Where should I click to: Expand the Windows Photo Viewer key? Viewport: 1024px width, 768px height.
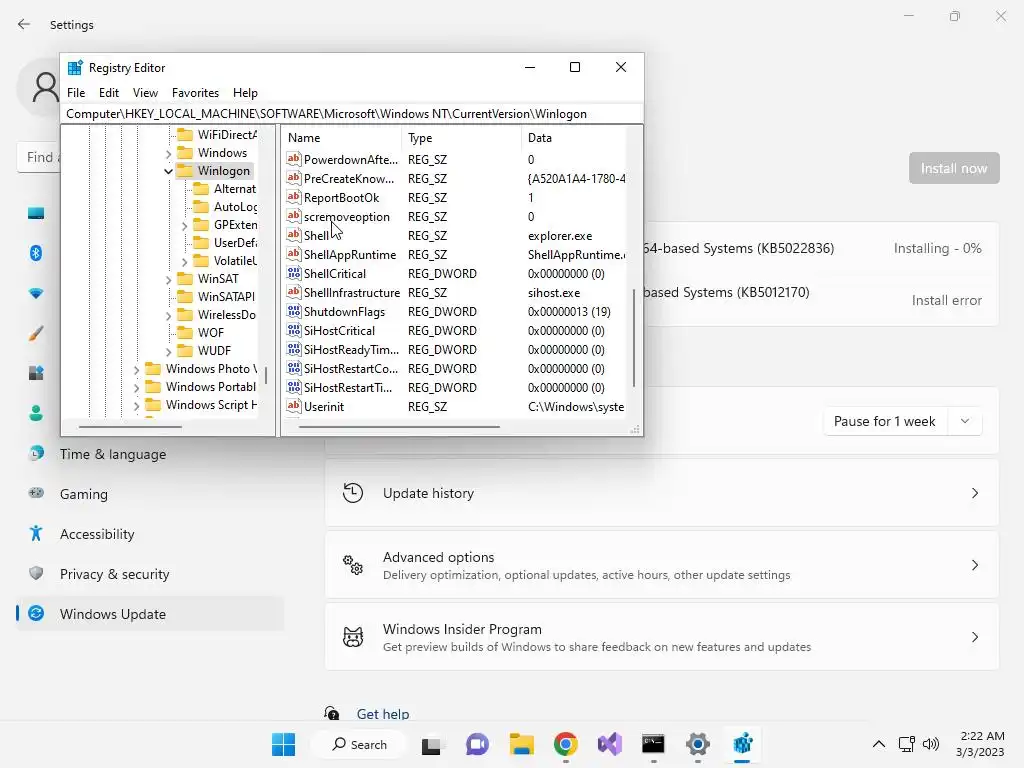pos(136,370)
